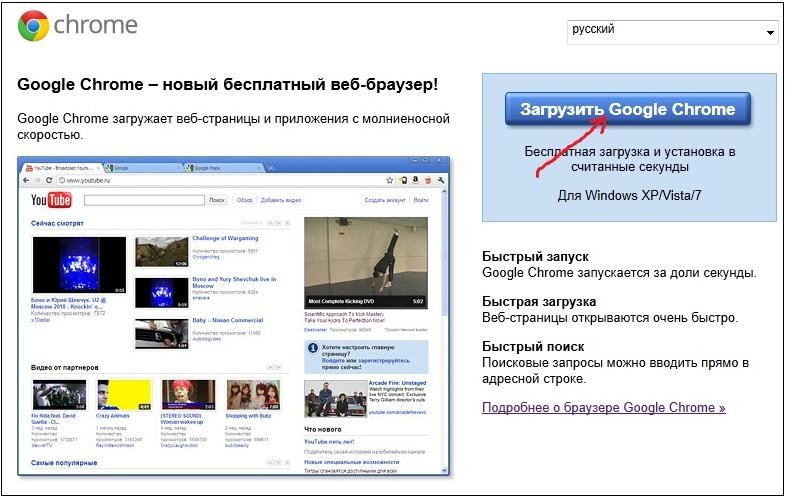The width and height of the screenshot is (787, 499).
Task: Click the YouTube пять лет! news link
Action: 329,442
